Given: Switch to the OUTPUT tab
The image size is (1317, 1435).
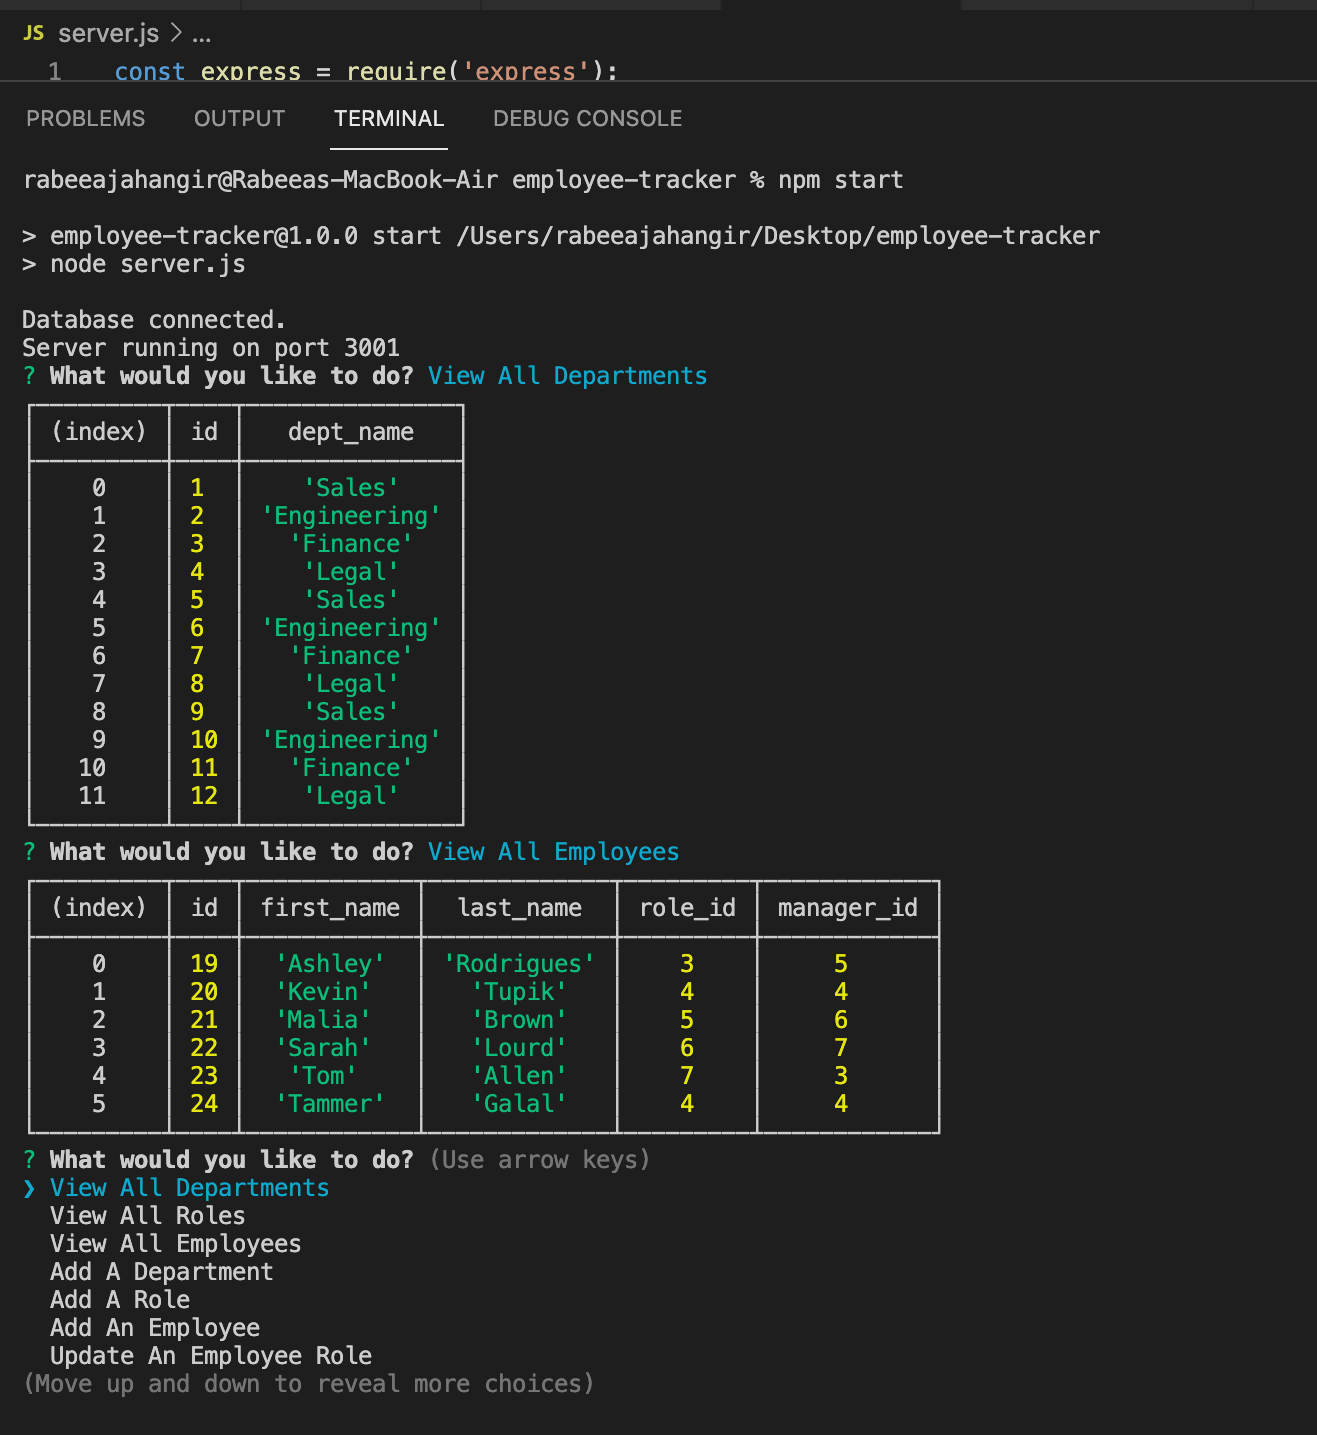Looking at the screenshot, I should pos(239,118).
